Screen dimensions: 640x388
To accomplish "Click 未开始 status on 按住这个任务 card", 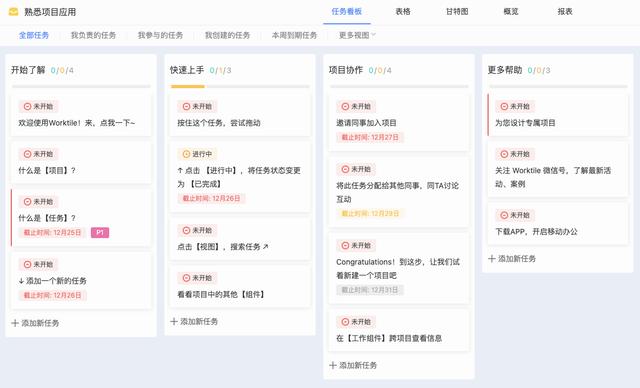I will (x=197, y=106).
